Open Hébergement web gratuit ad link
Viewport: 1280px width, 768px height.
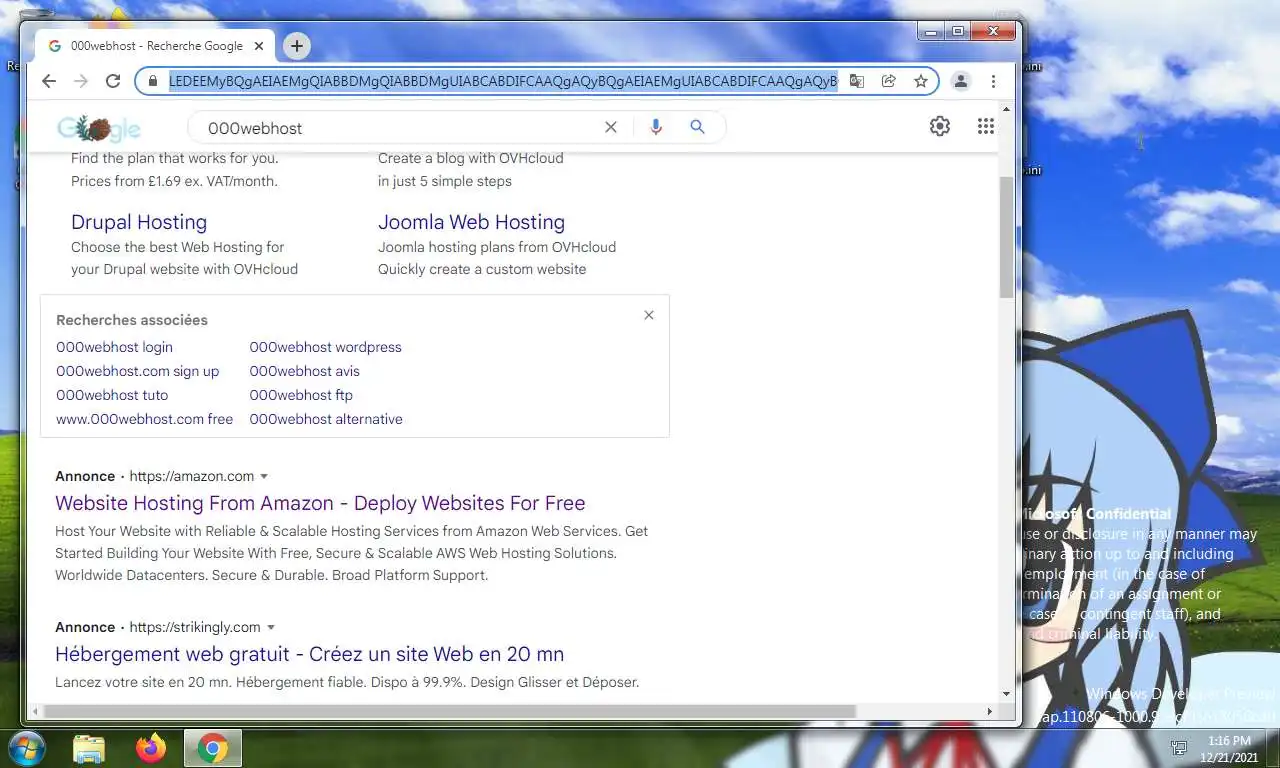(x=309, y=654)
